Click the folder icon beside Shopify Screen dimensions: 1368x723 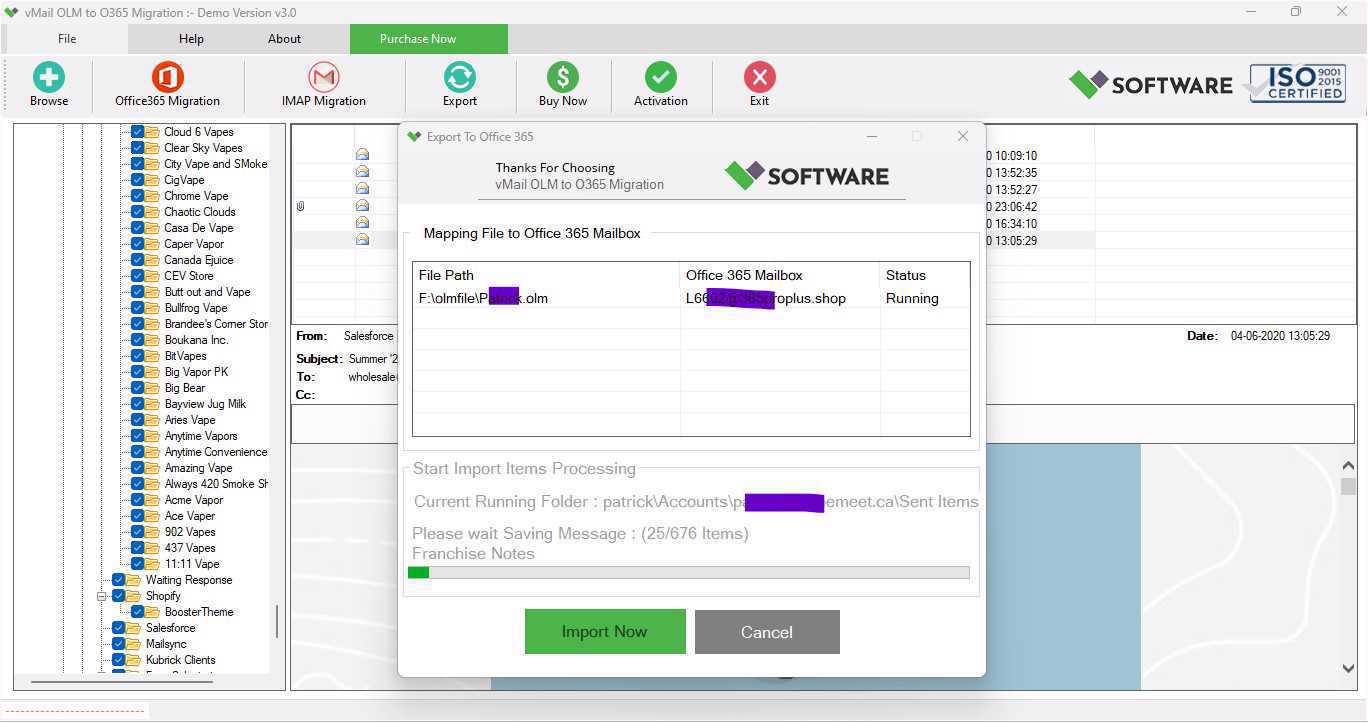pyautogui.click(x=134, y=596)
